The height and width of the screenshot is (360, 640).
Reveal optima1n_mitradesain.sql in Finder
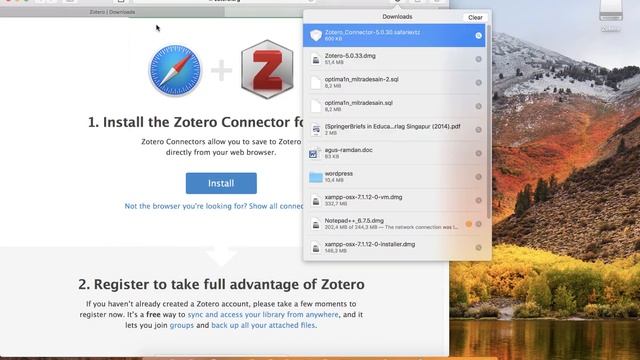click(478, 107)
